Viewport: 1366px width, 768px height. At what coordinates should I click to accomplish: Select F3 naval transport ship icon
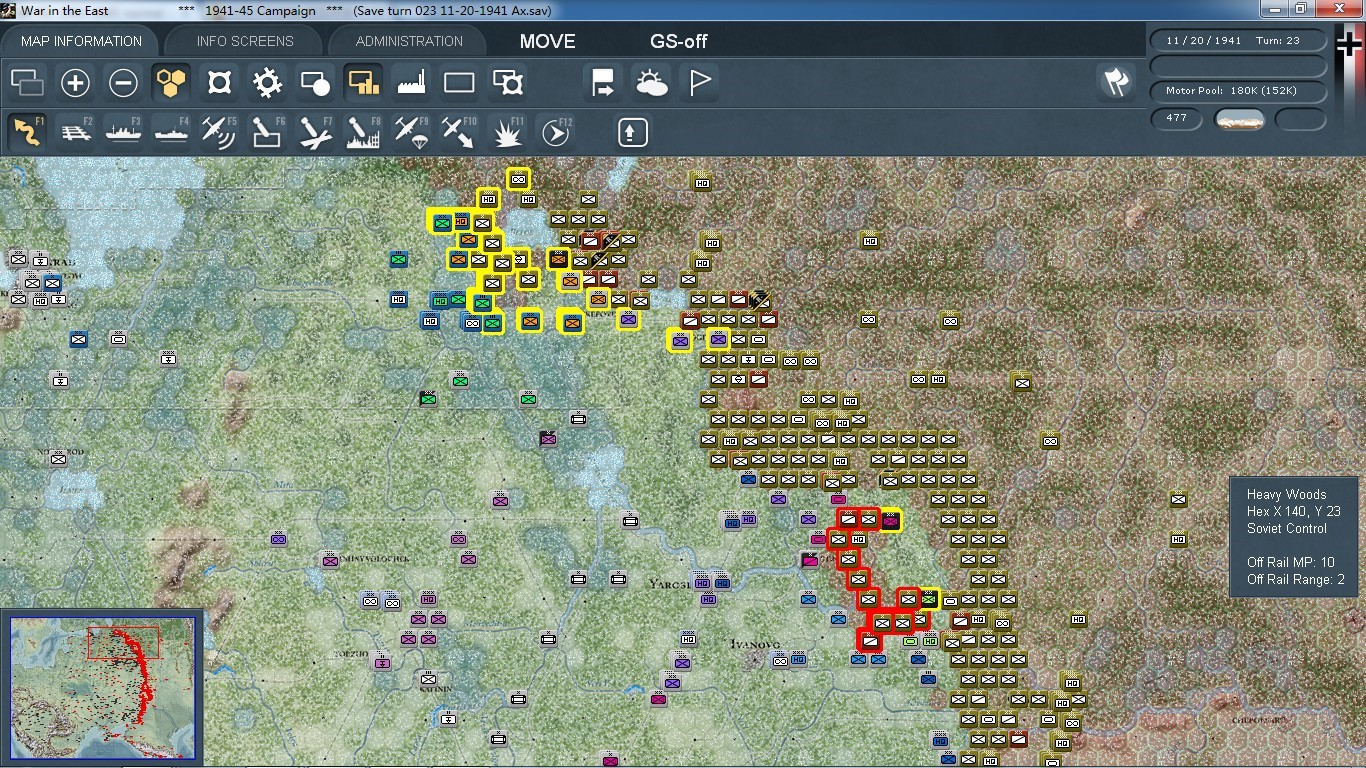coord(123,132)
